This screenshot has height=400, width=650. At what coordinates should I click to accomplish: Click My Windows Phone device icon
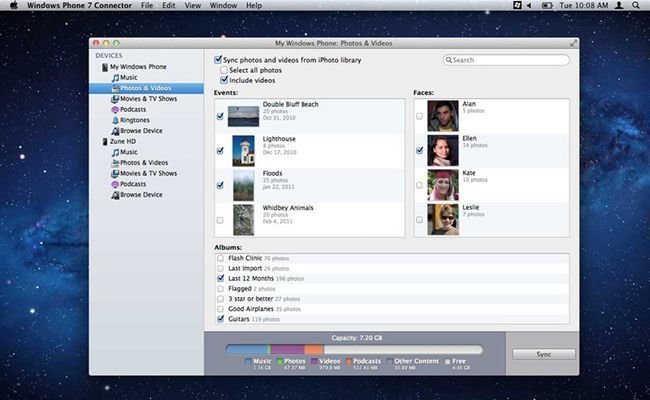point(105,67)
